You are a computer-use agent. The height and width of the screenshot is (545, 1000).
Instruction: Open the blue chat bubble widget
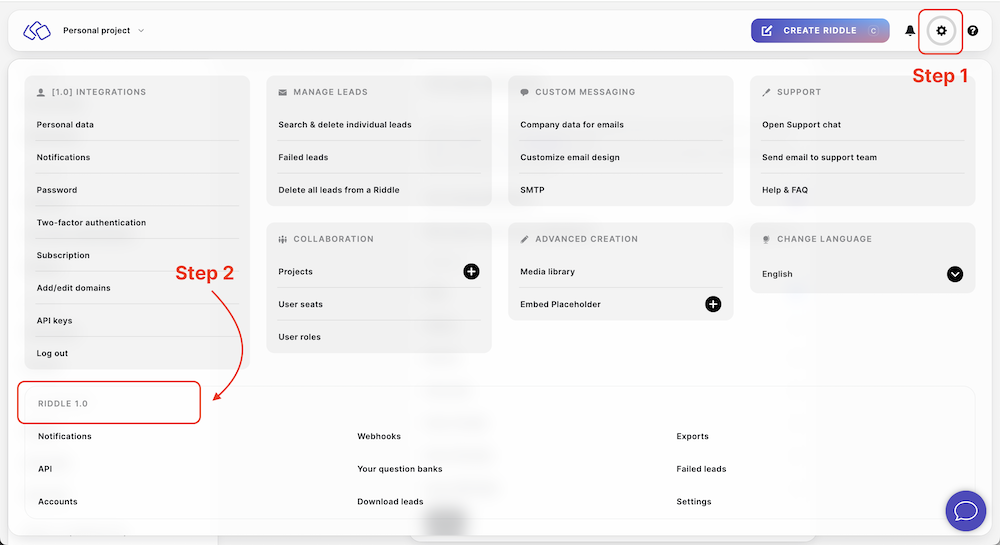(x=965, y=511)
